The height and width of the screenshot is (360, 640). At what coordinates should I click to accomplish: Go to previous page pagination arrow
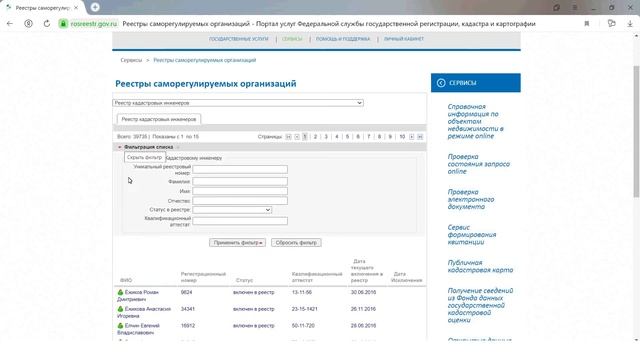pos(297,137)
